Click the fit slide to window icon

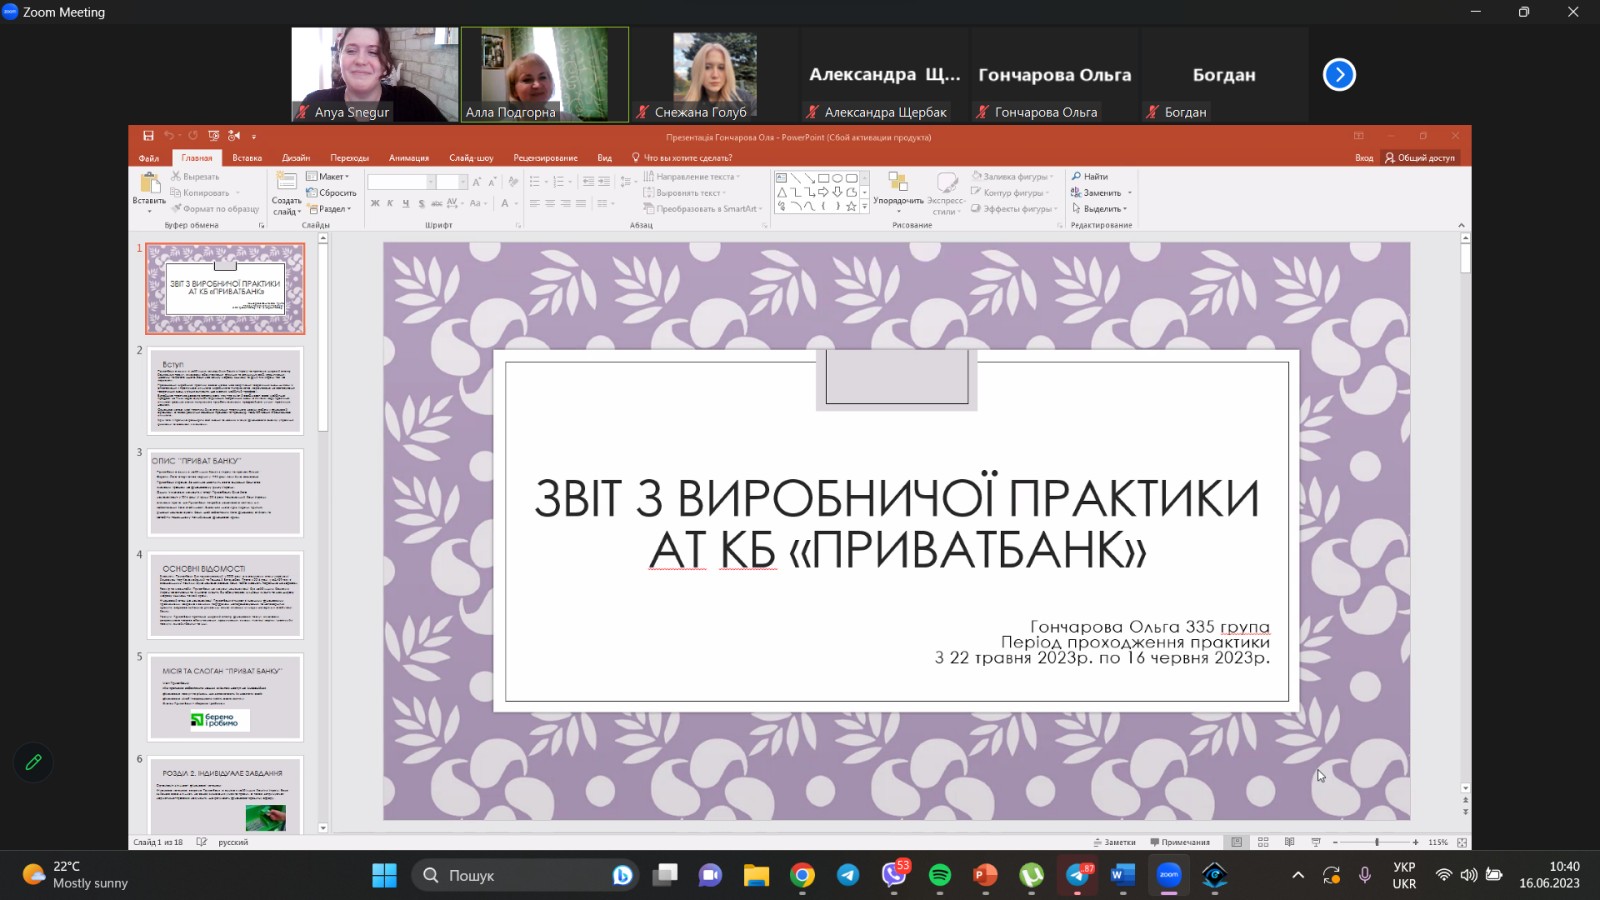pos(1462,842)
